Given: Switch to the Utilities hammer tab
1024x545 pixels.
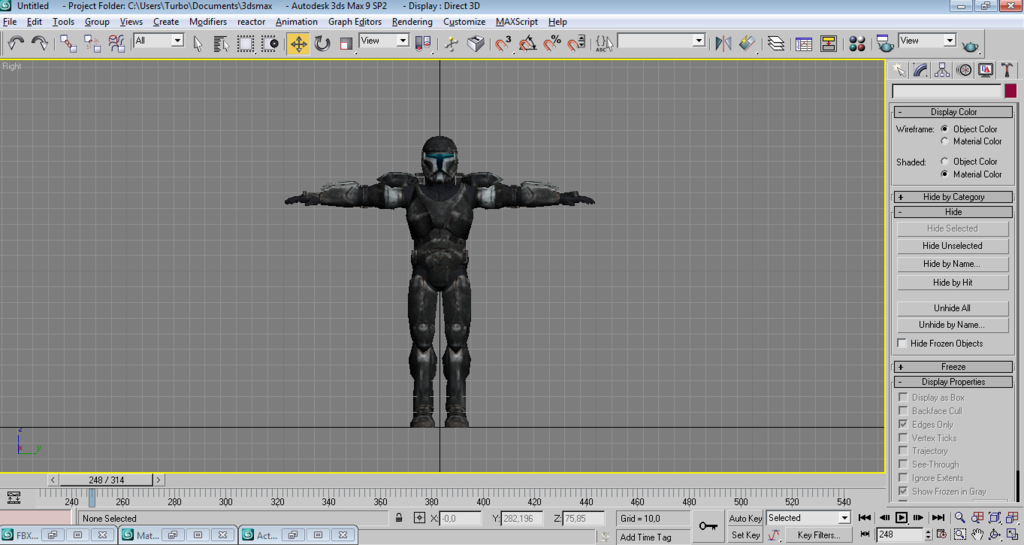Looking at the screenshot, I should (x=1007, y=70).
